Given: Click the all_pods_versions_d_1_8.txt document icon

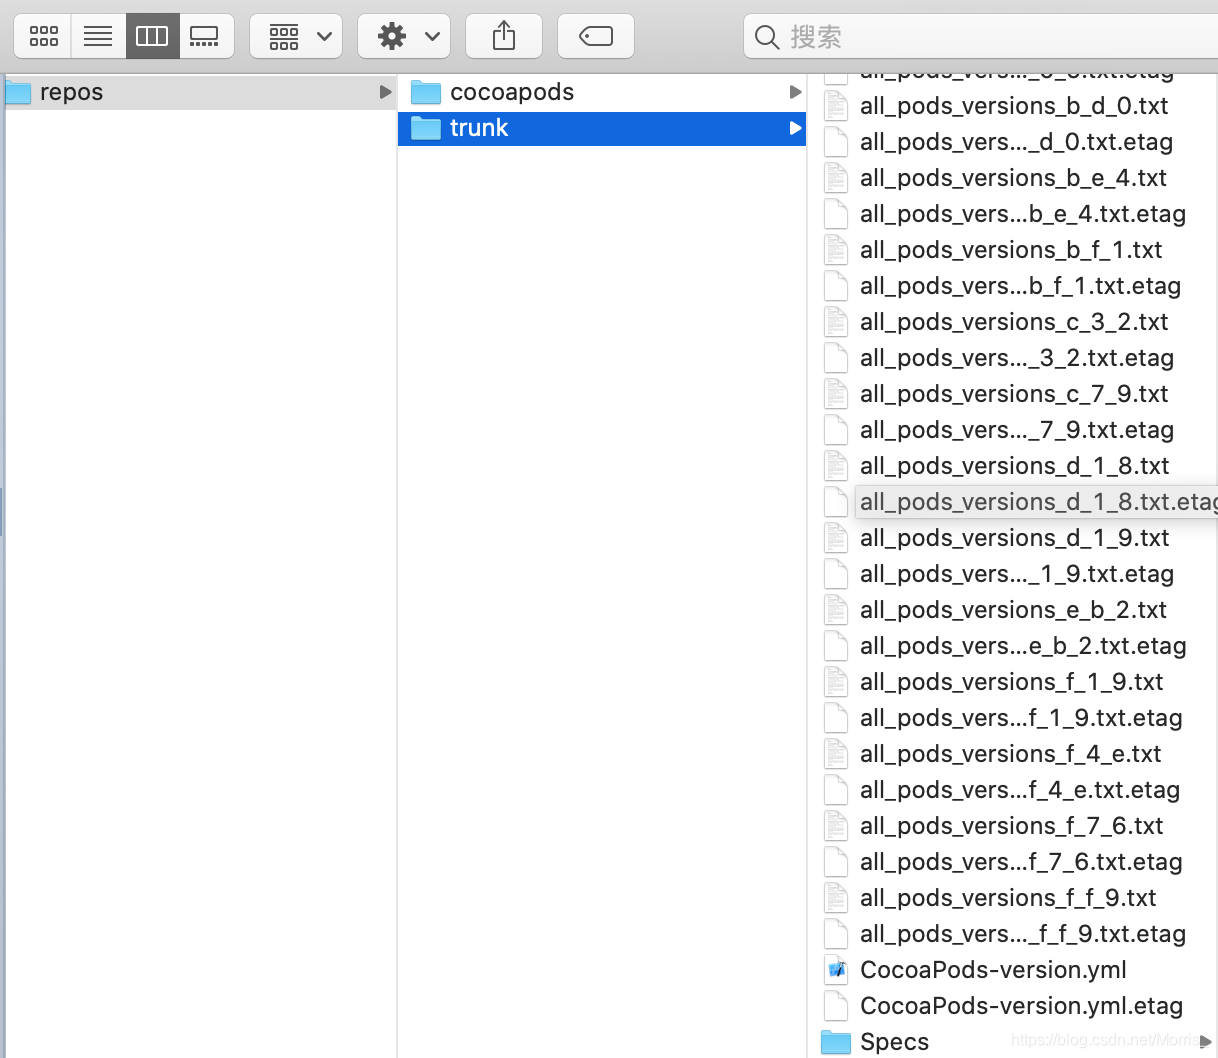Looking at the screenshot, I should [x=836, y=466].
